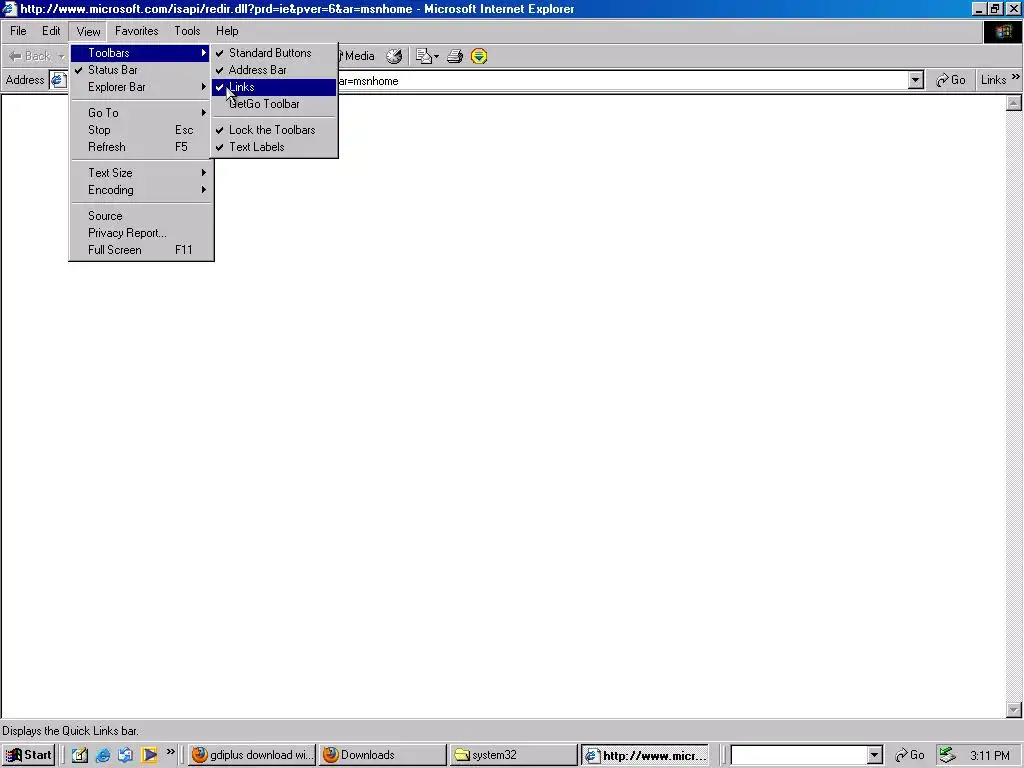This screenshot has height=768, width=1024.
Task: Close the open View menu
Action: 88,31
